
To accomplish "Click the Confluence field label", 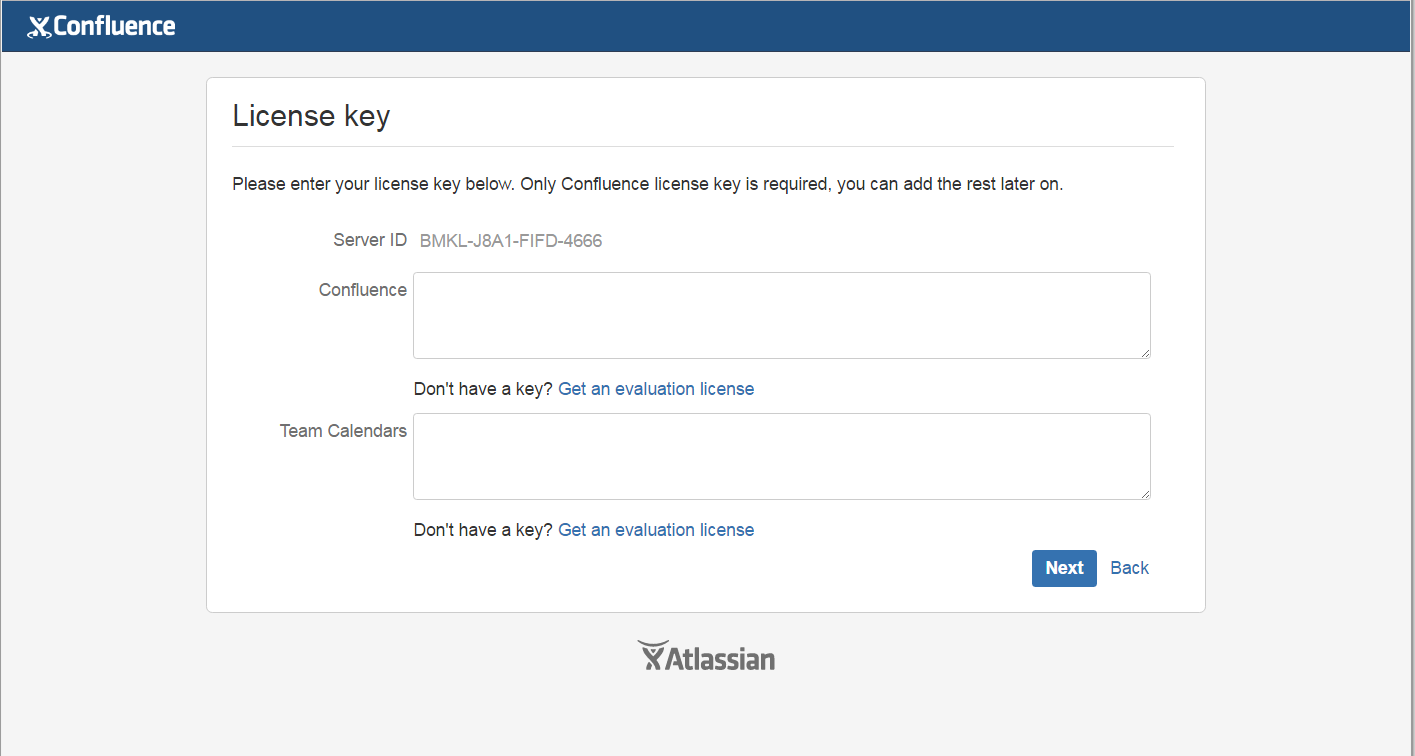I will [x=363, y=290].
